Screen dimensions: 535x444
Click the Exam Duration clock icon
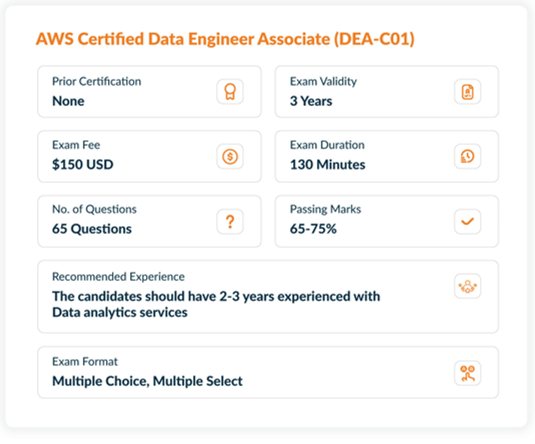(467, 157)
